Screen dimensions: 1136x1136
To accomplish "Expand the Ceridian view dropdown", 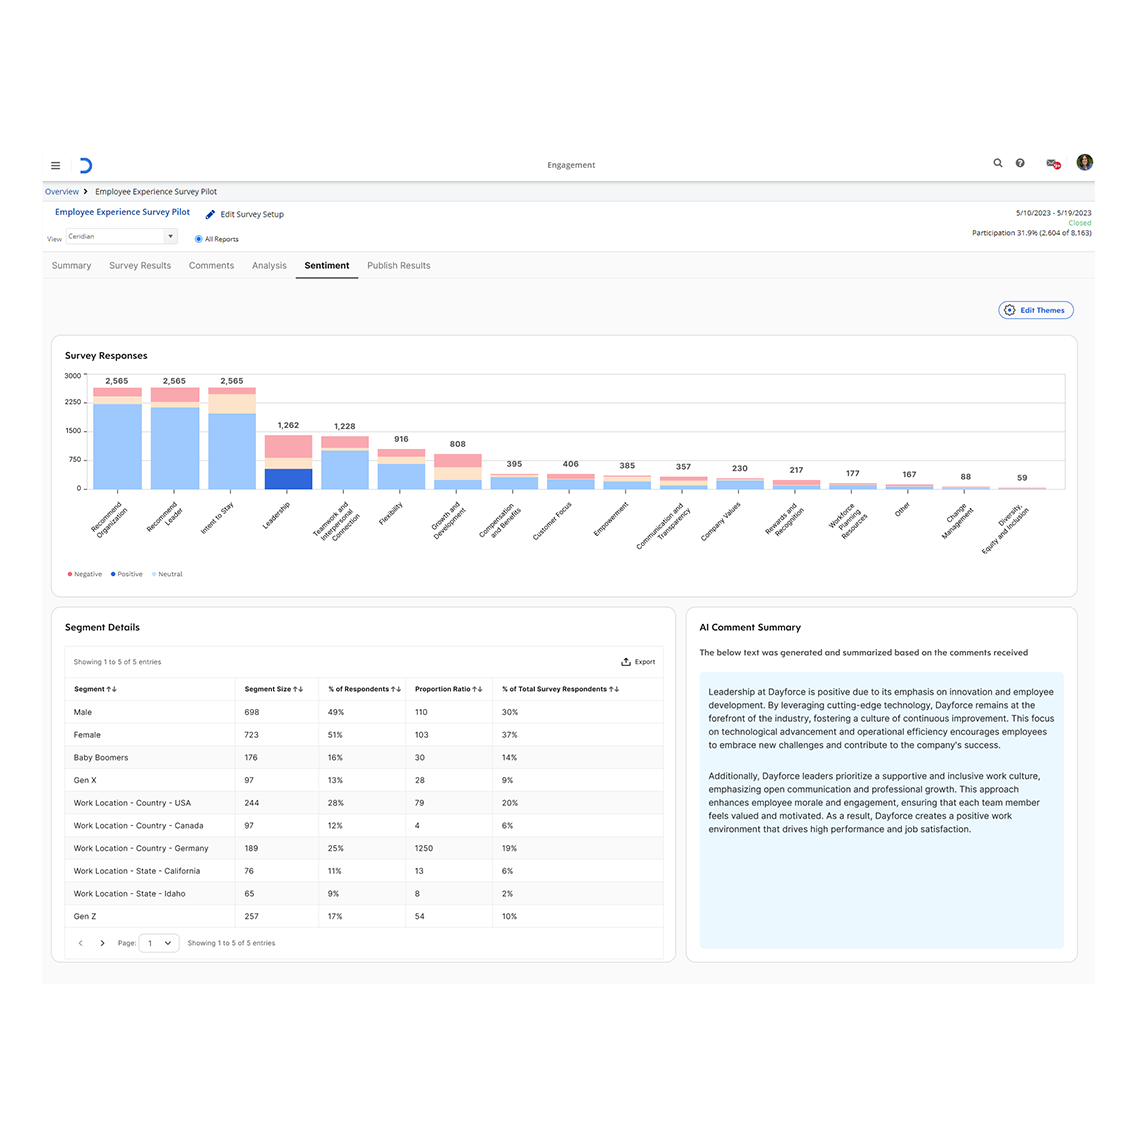I will point(171,237).
